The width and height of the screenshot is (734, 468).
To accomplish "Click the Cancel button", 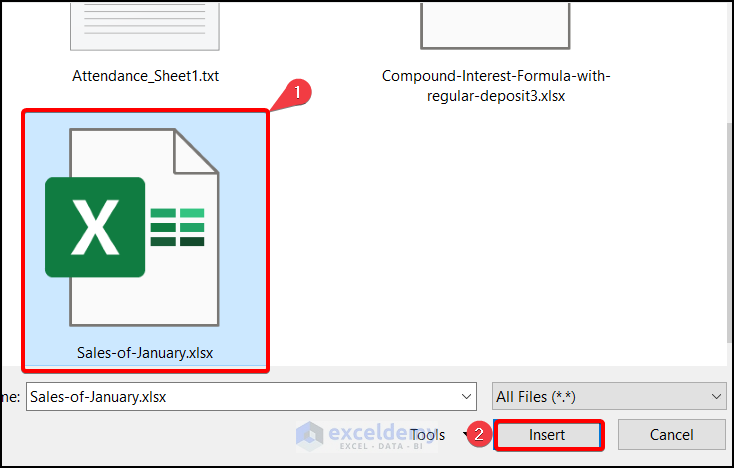I will (x=671, y=435).
